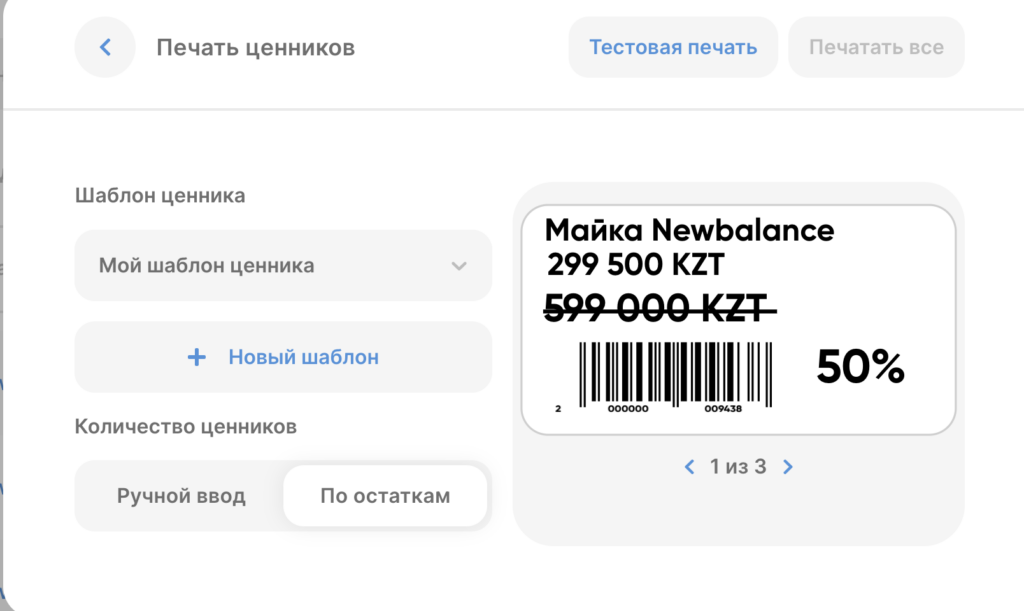This screenshot has width=1024, height=611.
Task: Click the Печать ценников page title
Action: [x=255, y=48]
